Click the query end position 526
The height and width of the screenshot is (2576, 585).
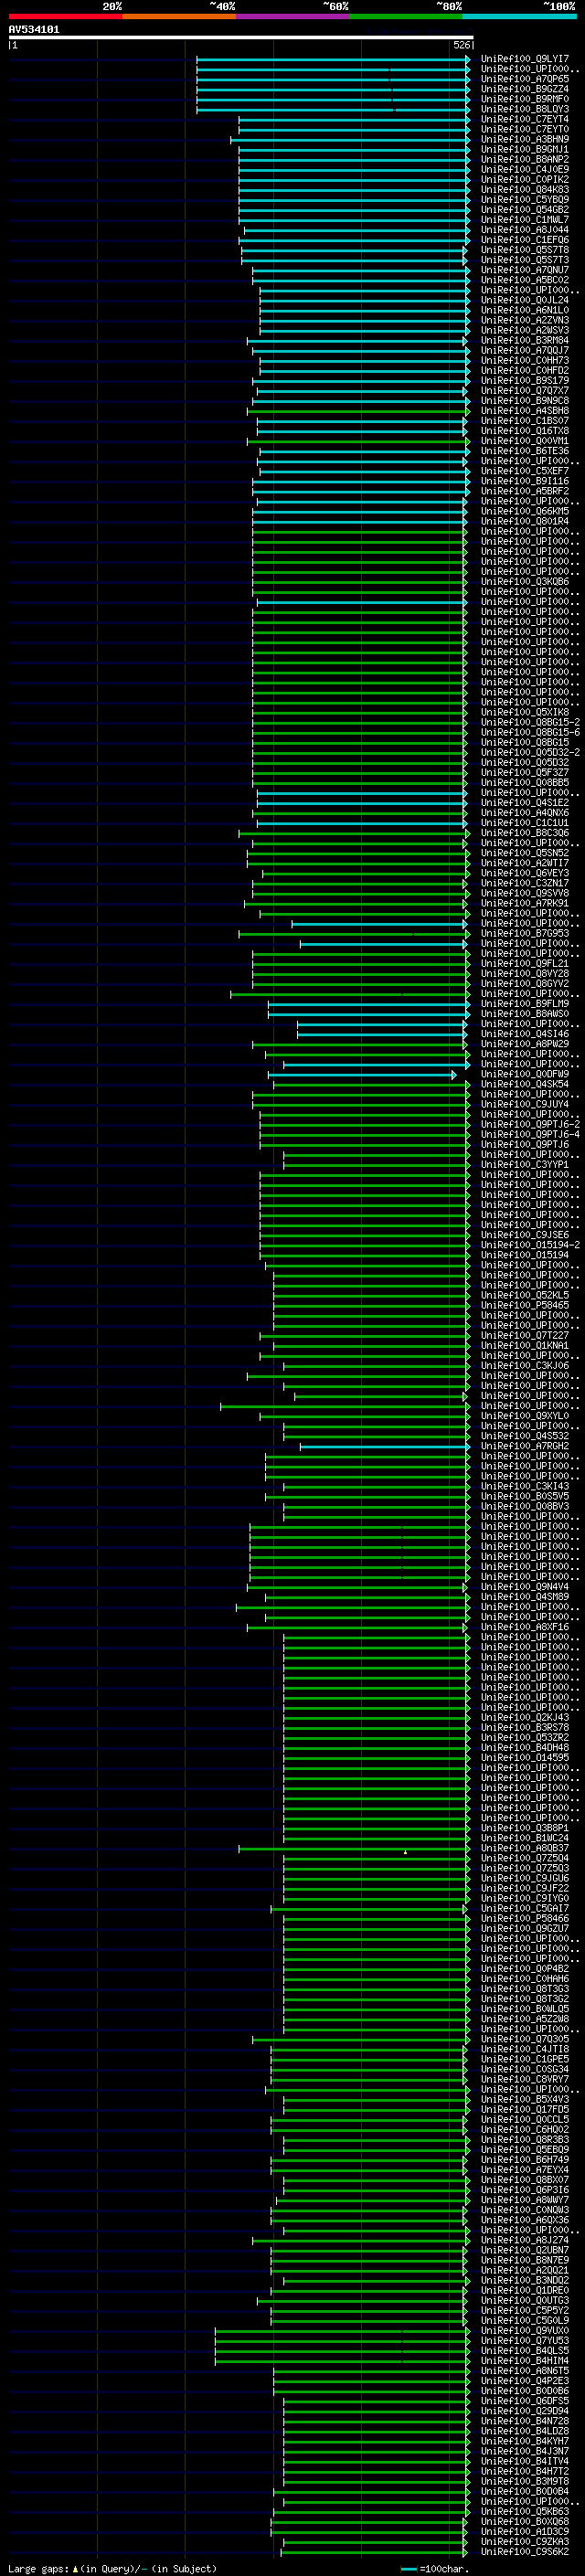click(x=461, y=45)
